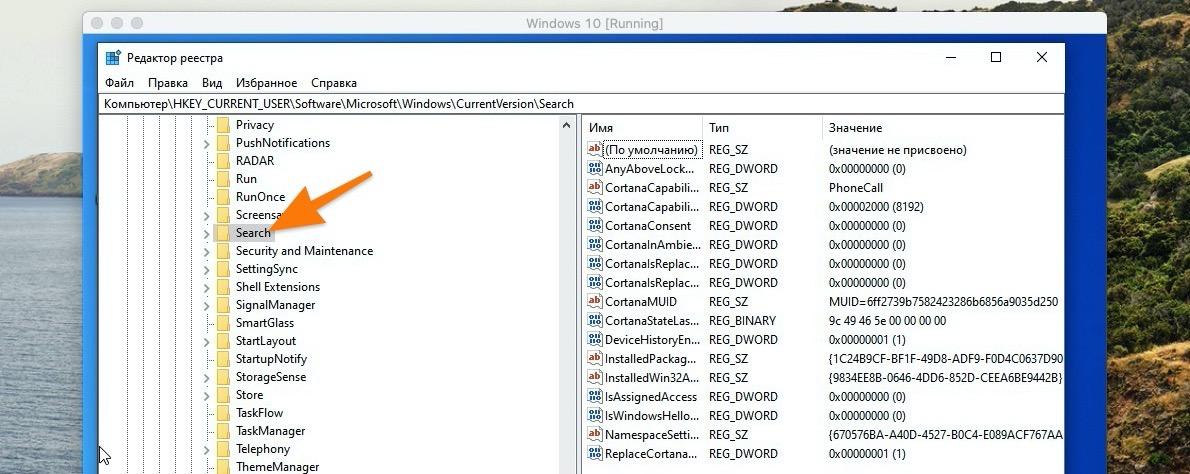Click the string icon beside InstalledPackag value

(595, 358)
